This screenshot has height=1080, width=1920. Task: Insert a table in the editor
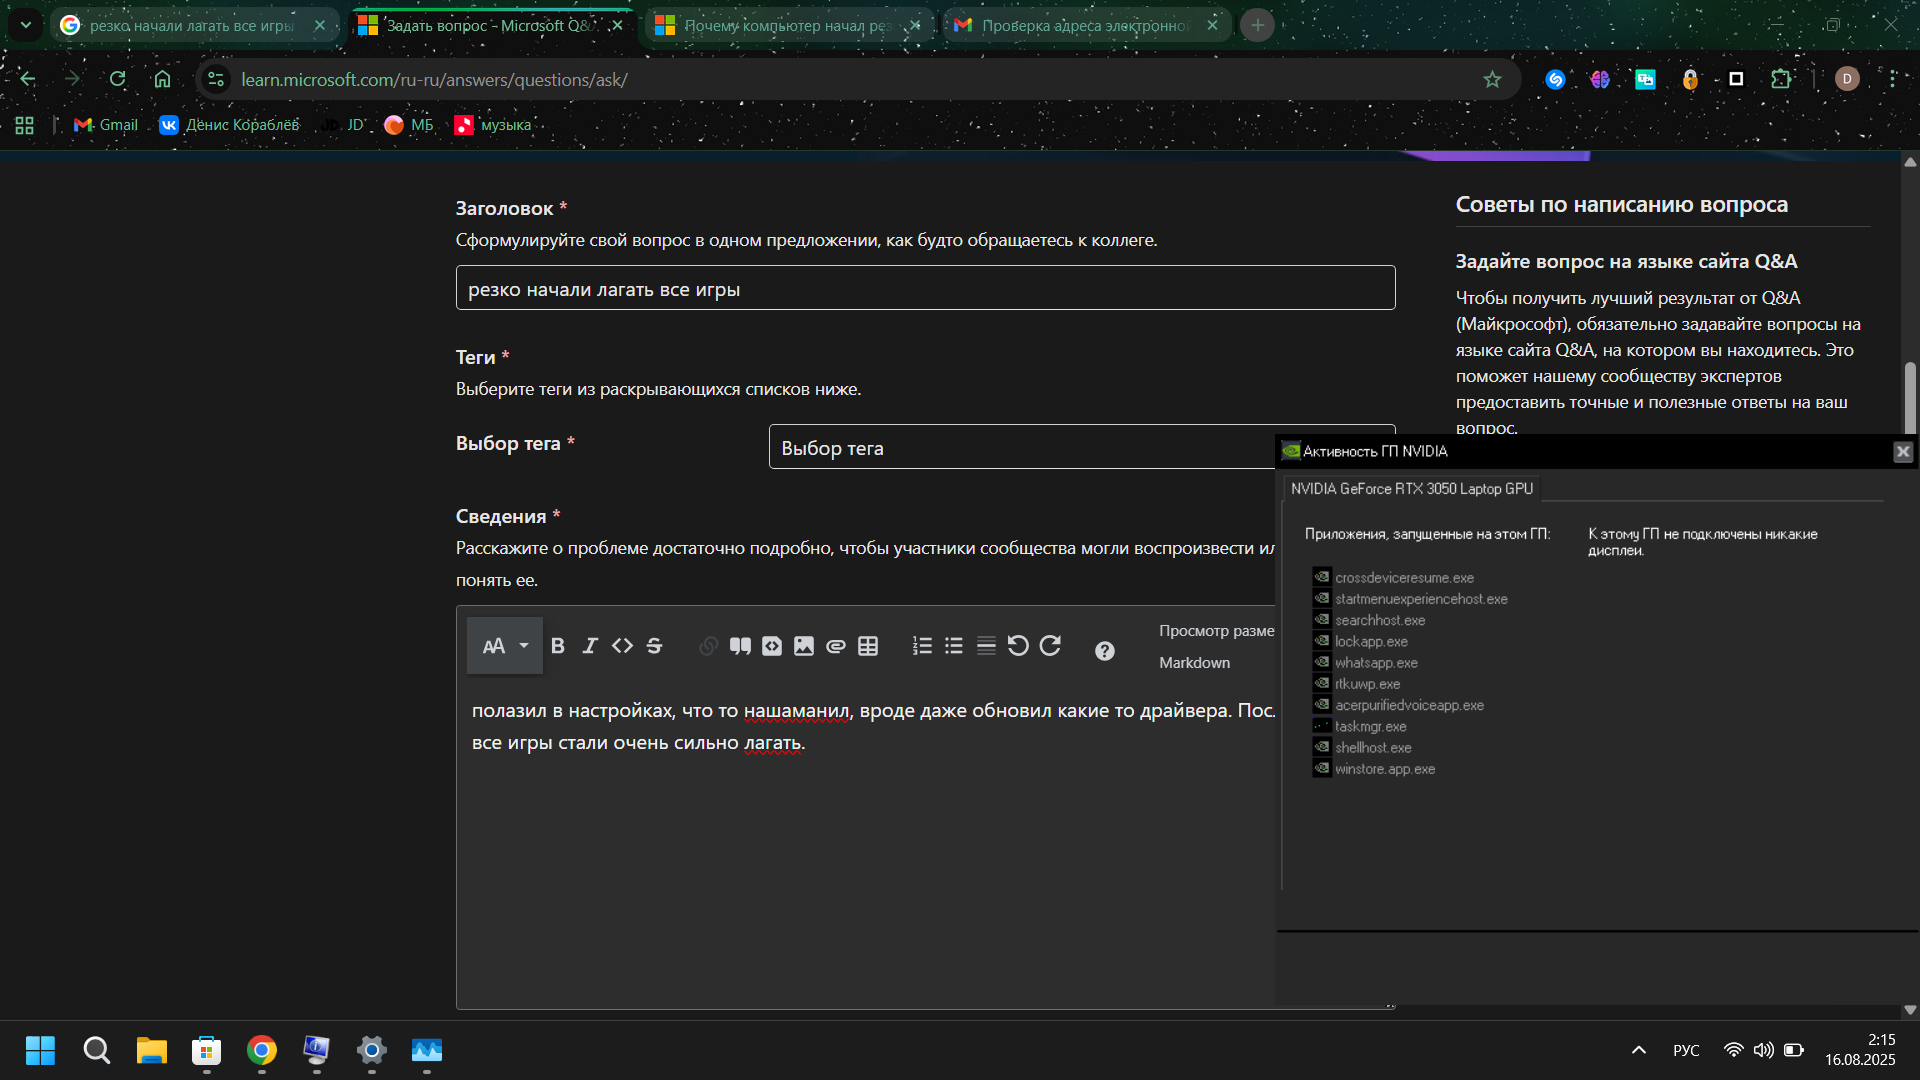click(868, 646)
